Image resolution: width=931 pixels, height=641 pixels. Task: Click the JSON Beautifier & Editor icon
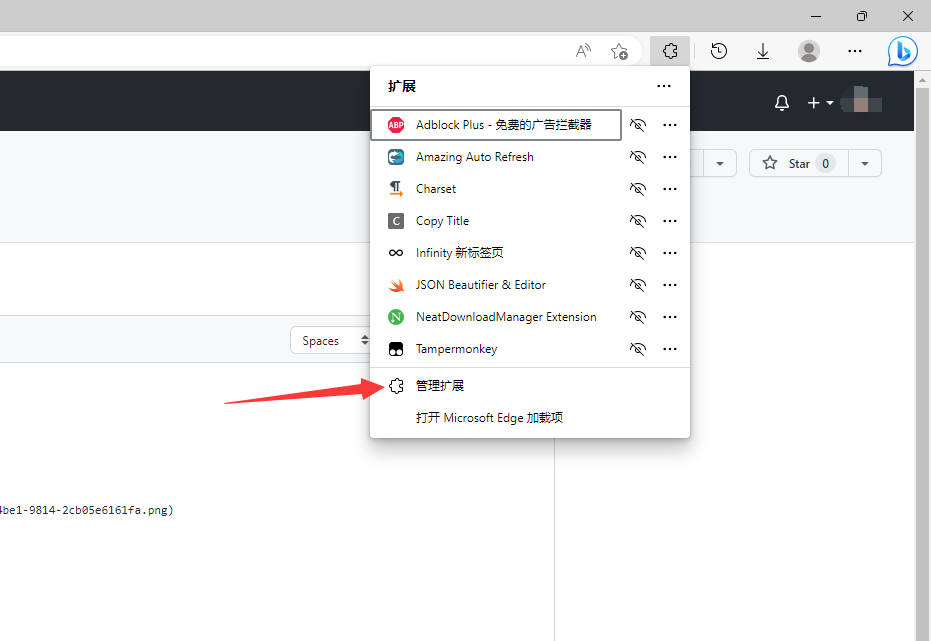coord(396,285)
